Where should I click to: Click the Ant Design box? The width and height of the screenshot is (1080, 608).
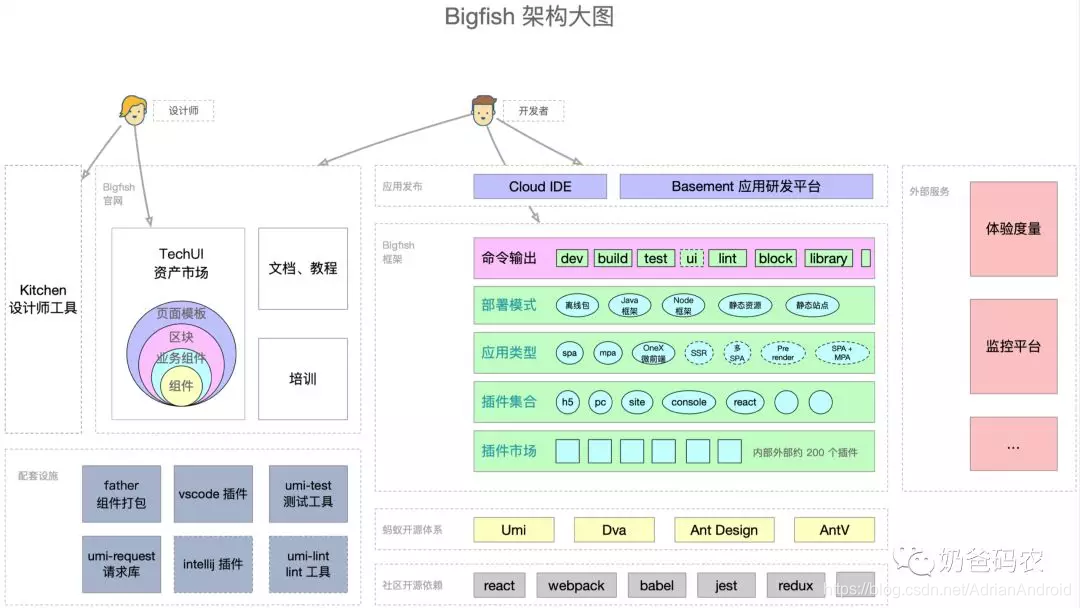pyautogui.click(x=724, y=529)
